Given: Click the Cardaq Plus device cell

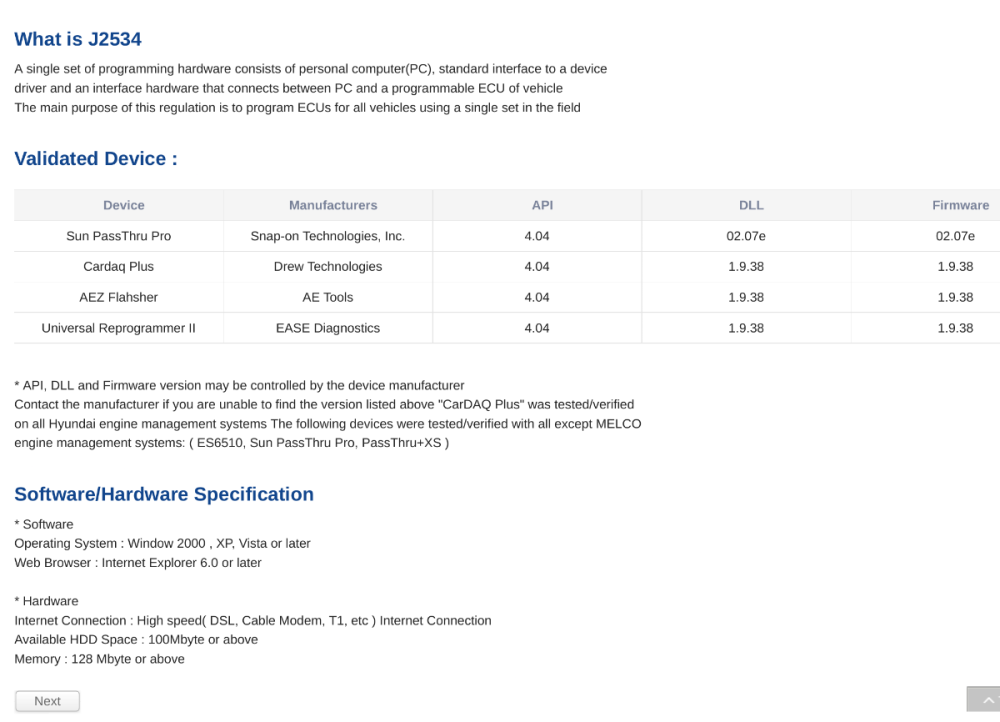Looking at the screenshot, I should [119, 267].
